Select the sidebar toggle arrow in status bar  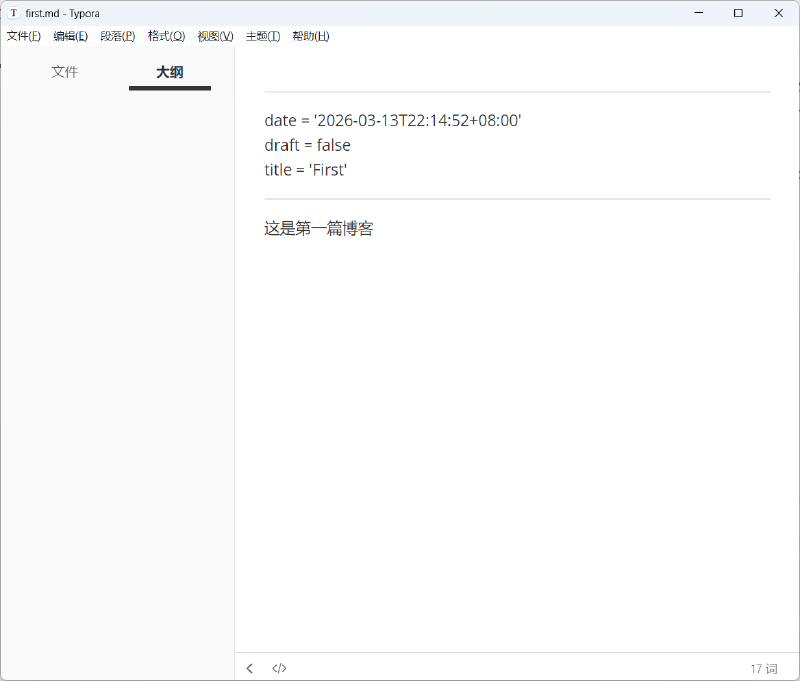pos(249,668)
